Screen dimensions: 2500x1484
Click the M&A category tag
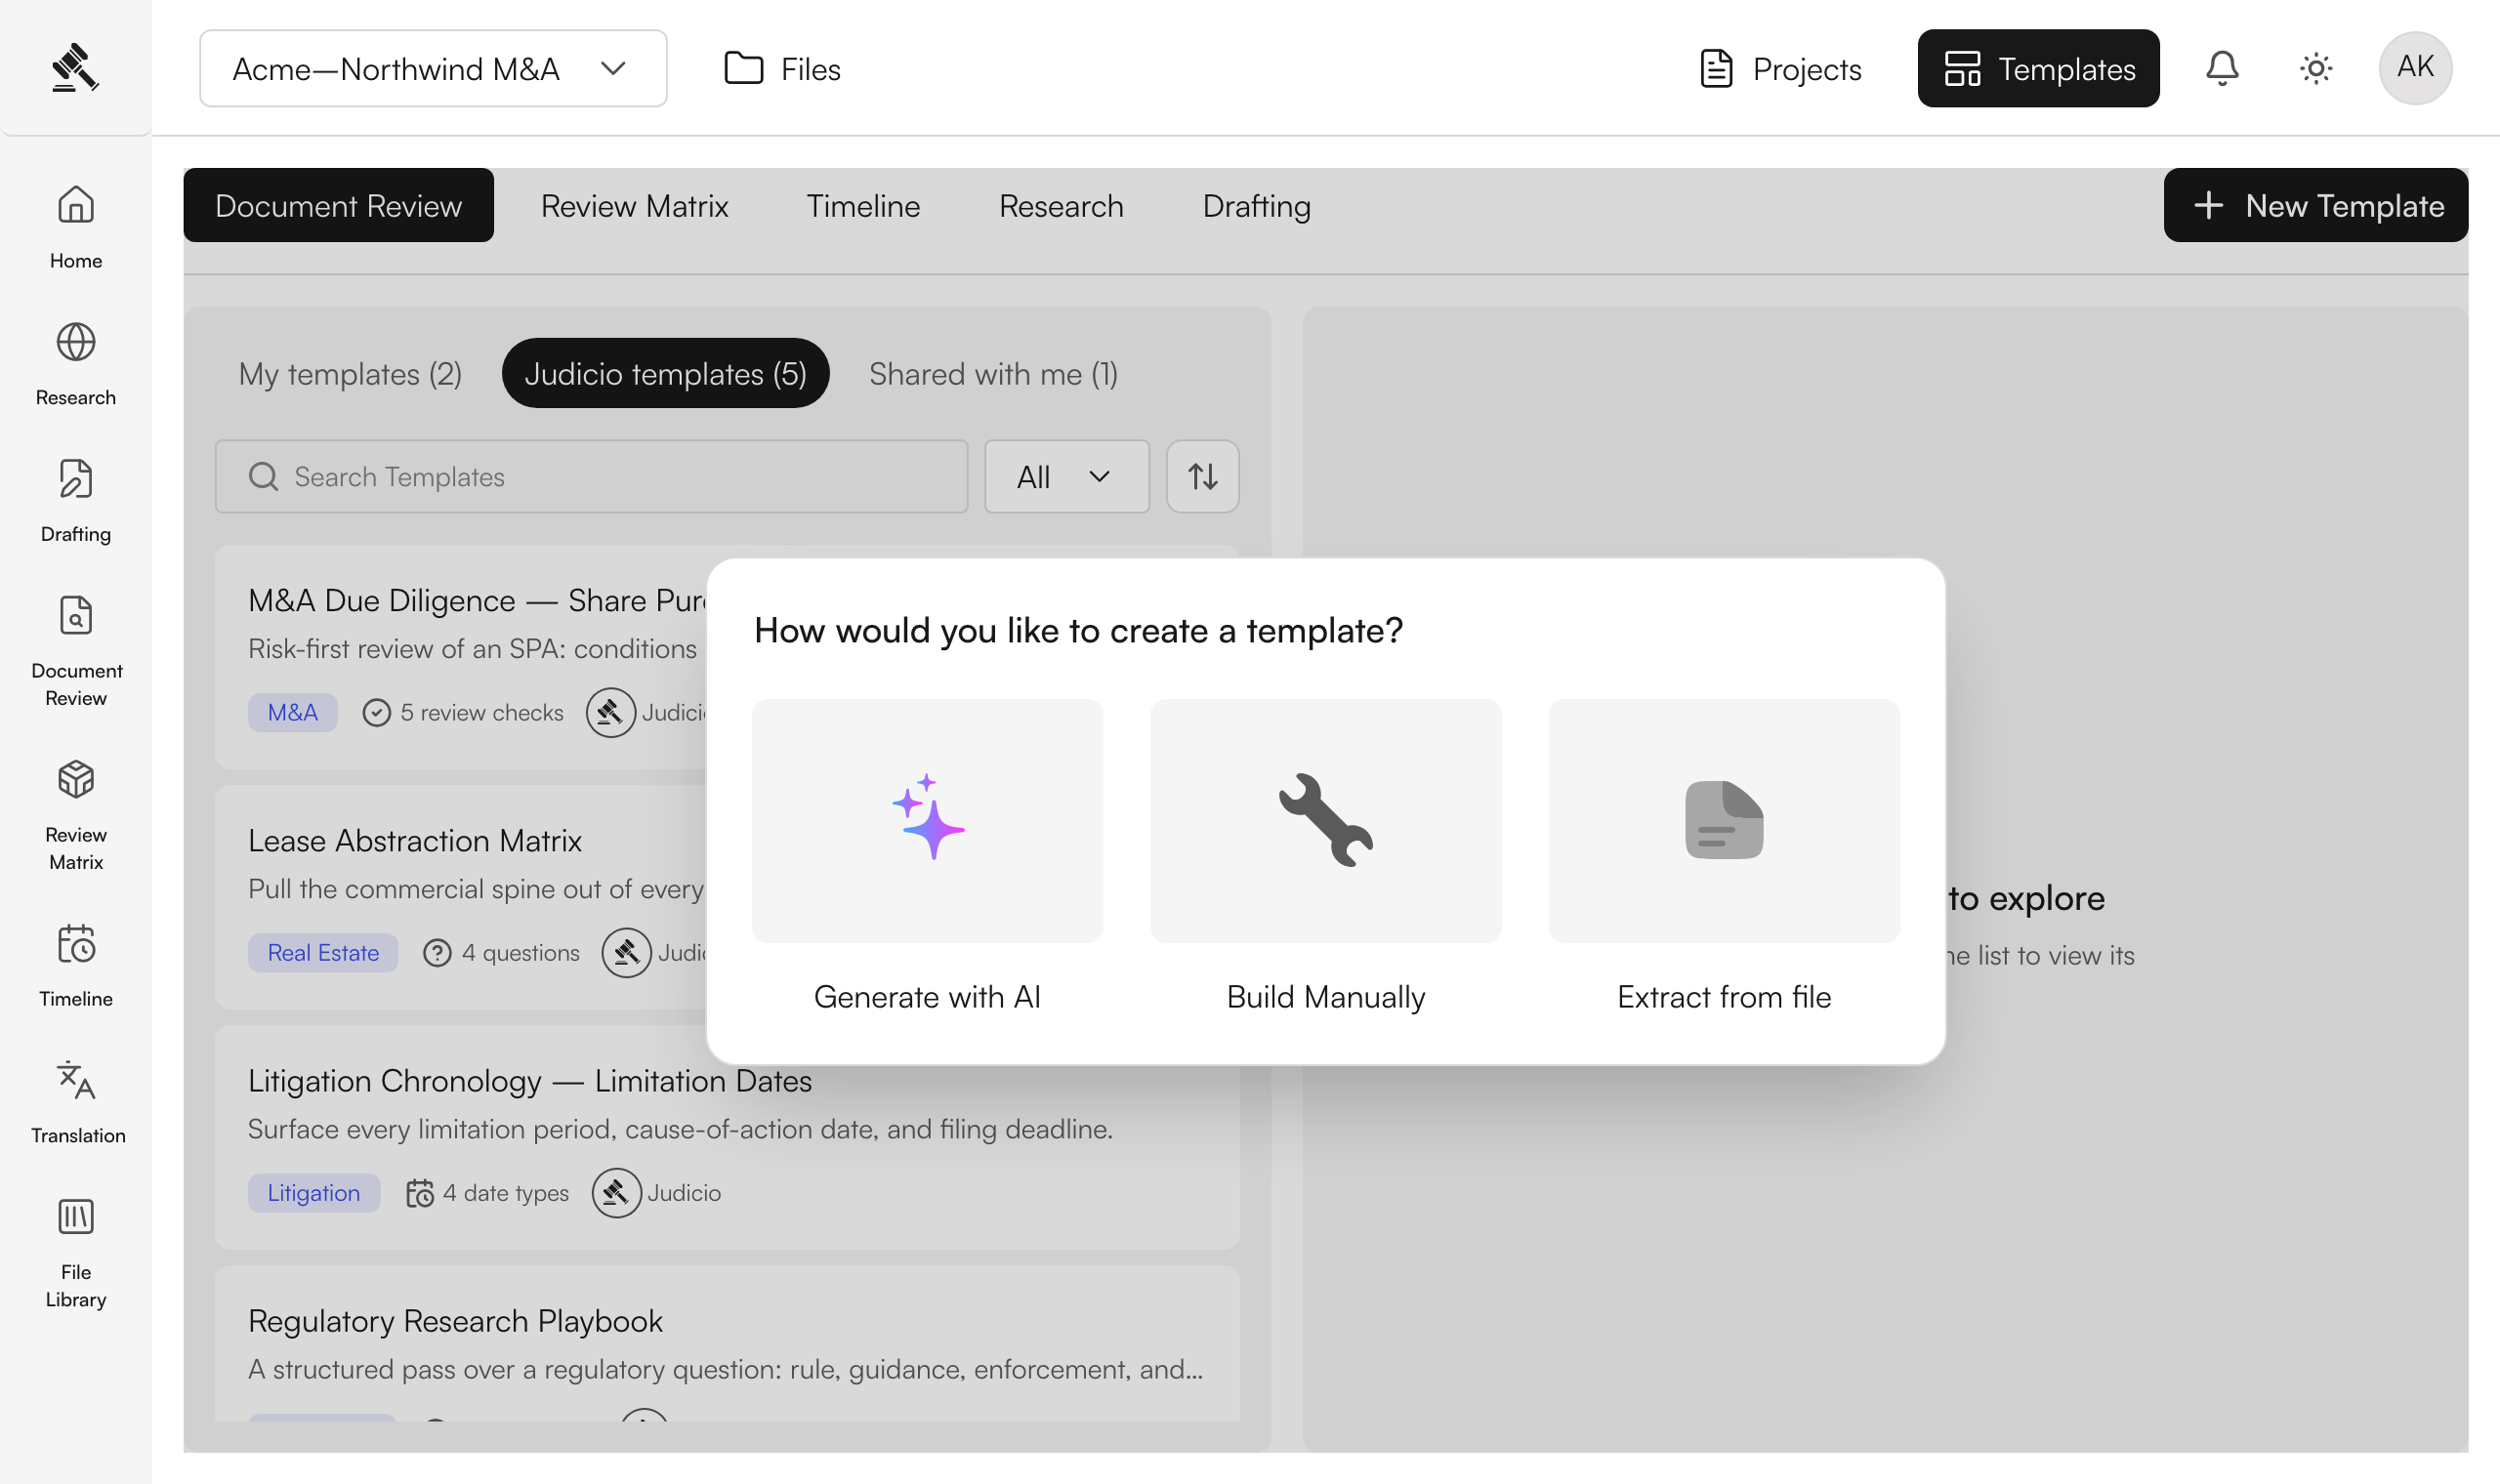pos(292,713)
